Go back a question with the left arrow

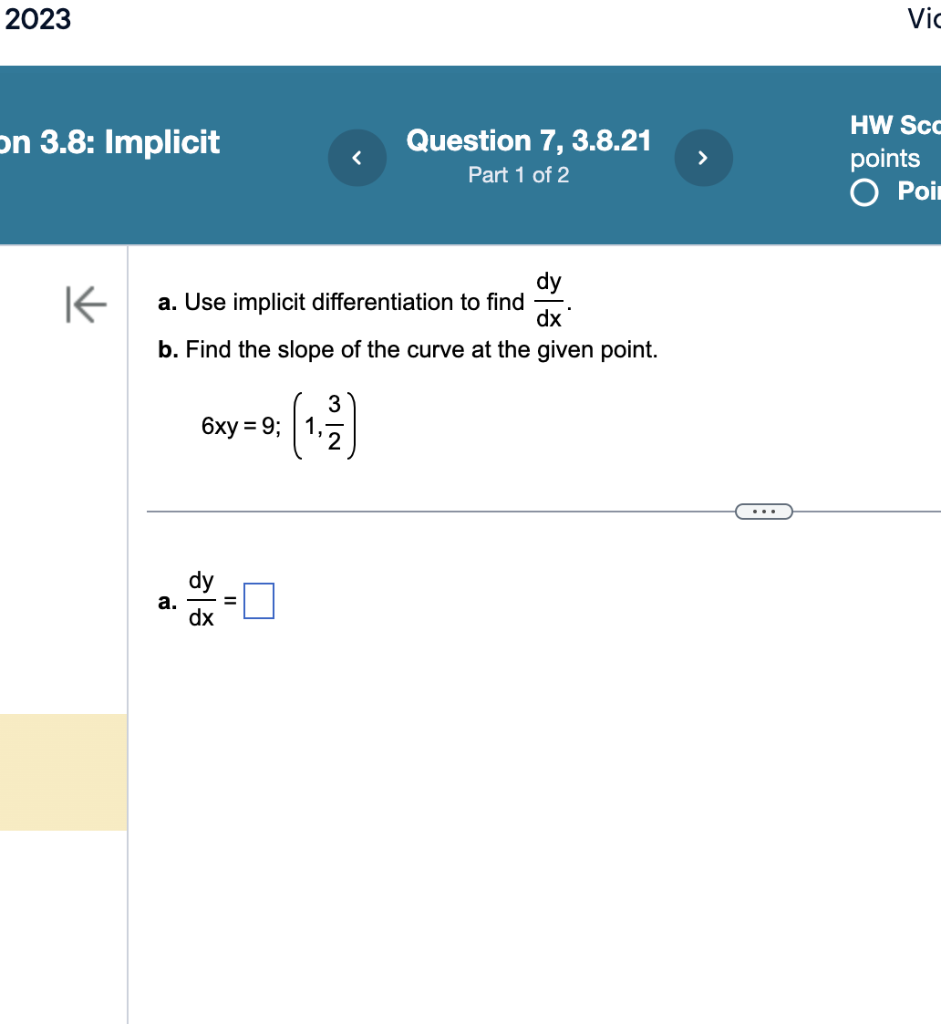(357, 157)
